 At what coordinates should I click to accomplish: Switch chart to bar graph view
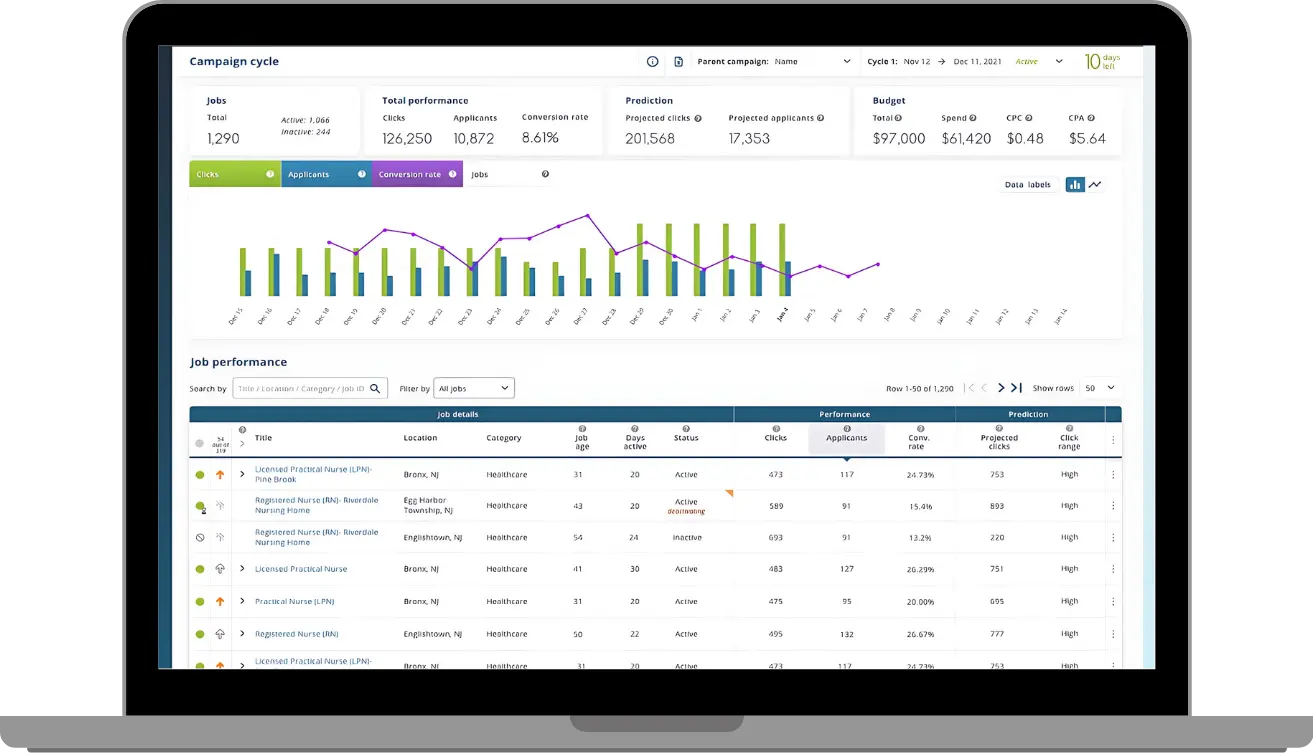[1075, 185]
